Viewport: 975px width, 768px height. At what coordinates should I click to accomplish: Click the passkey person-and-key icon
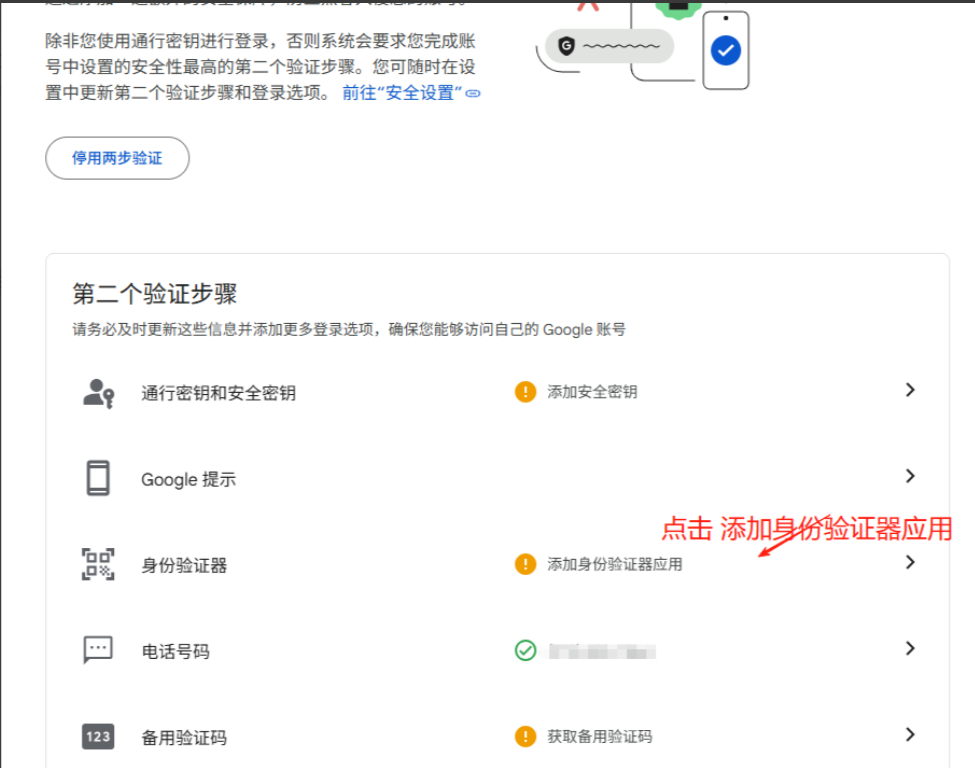(x=98, y=393)
